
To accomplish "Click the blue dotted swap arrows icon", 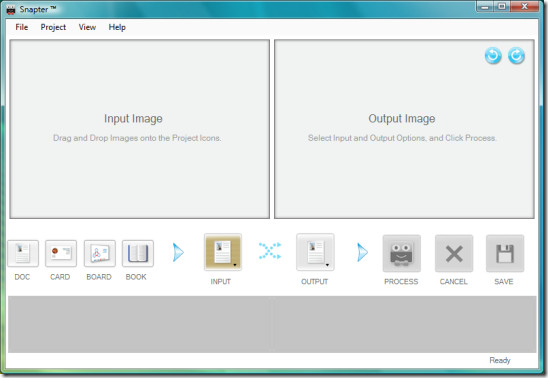I will 270,250.
